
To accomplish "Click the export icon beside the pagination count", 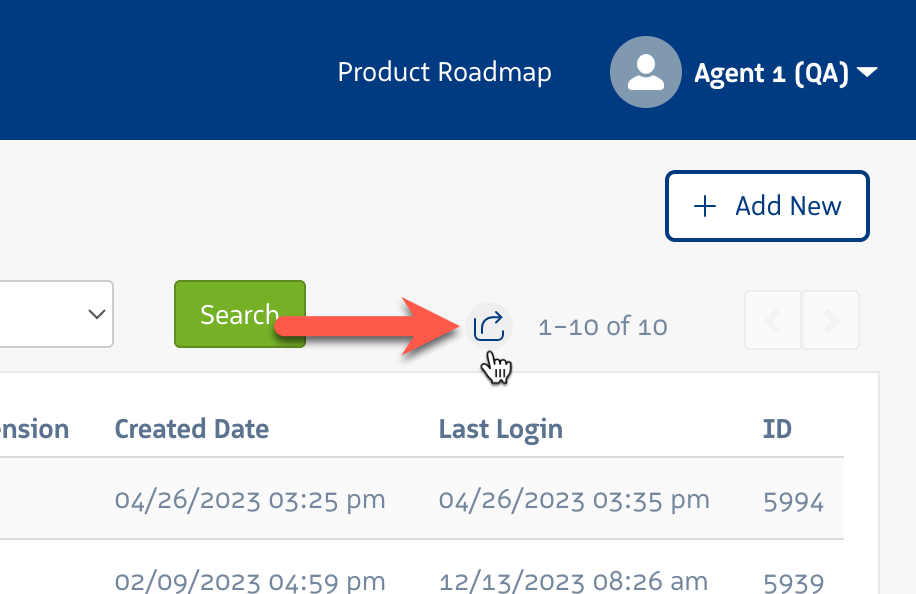I will point(489,326).
